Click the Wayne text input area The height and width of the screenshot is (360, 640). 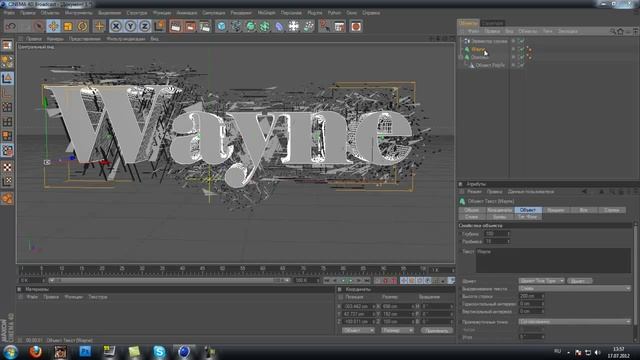click(553, 260)
